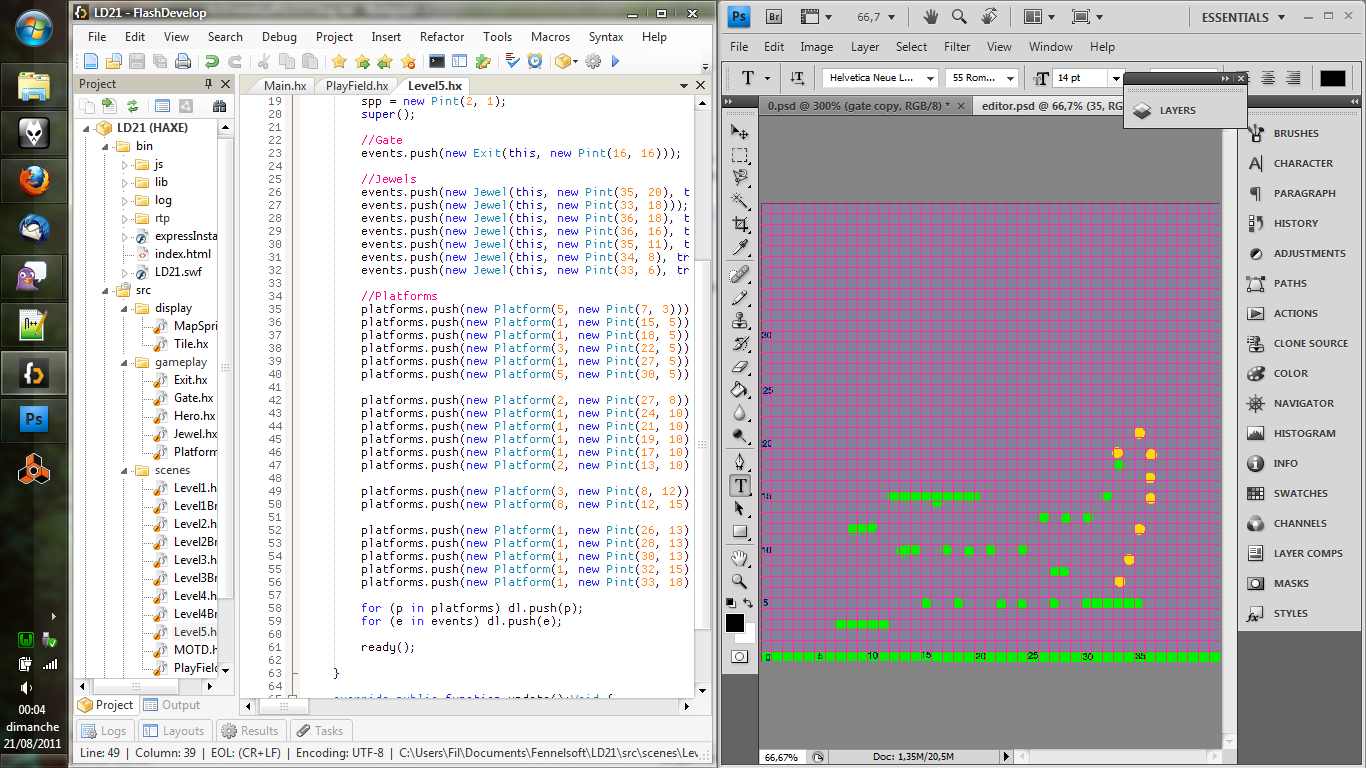Toggle text orientation in options bar

(797, 78)
